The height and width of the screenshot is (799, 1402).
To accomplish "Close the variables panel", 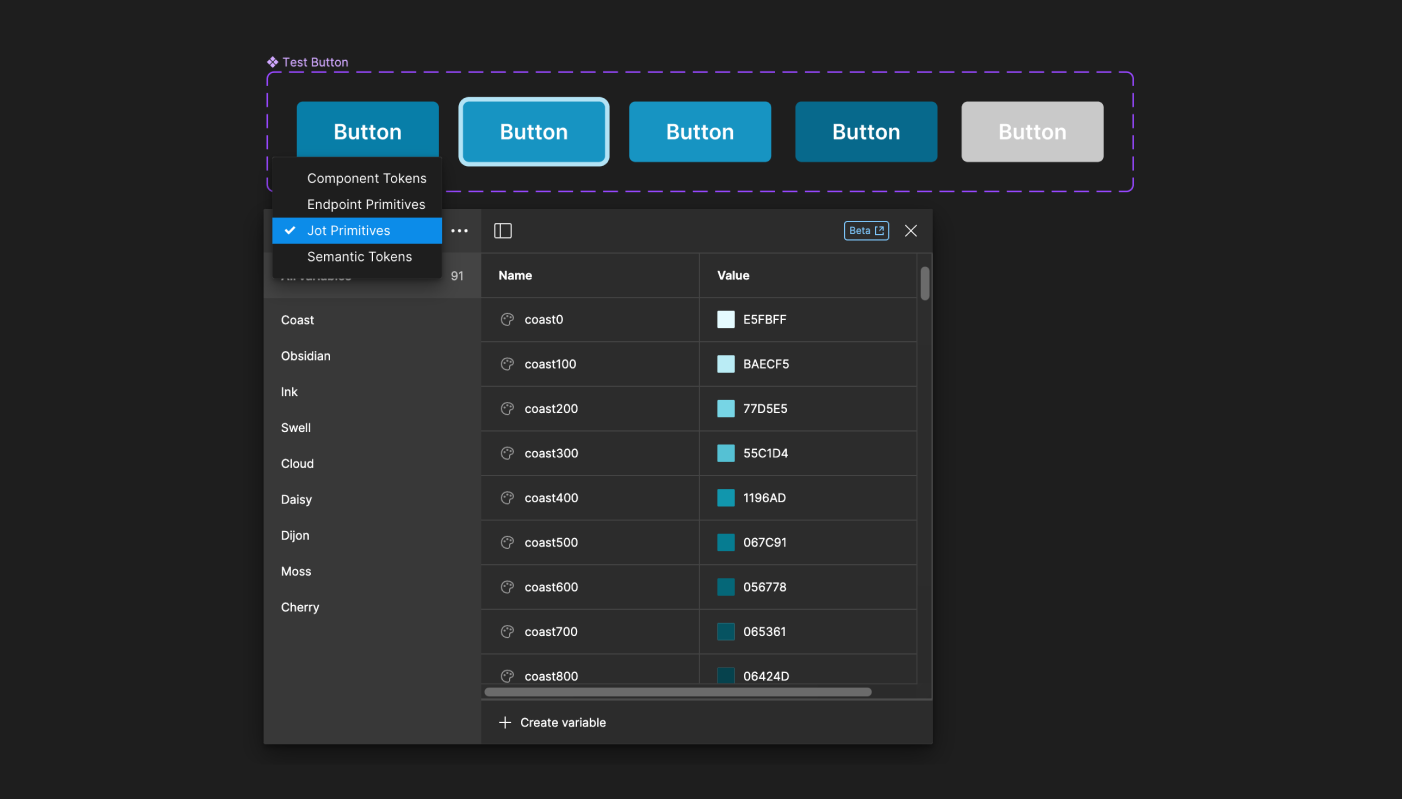I will point(911,231).
